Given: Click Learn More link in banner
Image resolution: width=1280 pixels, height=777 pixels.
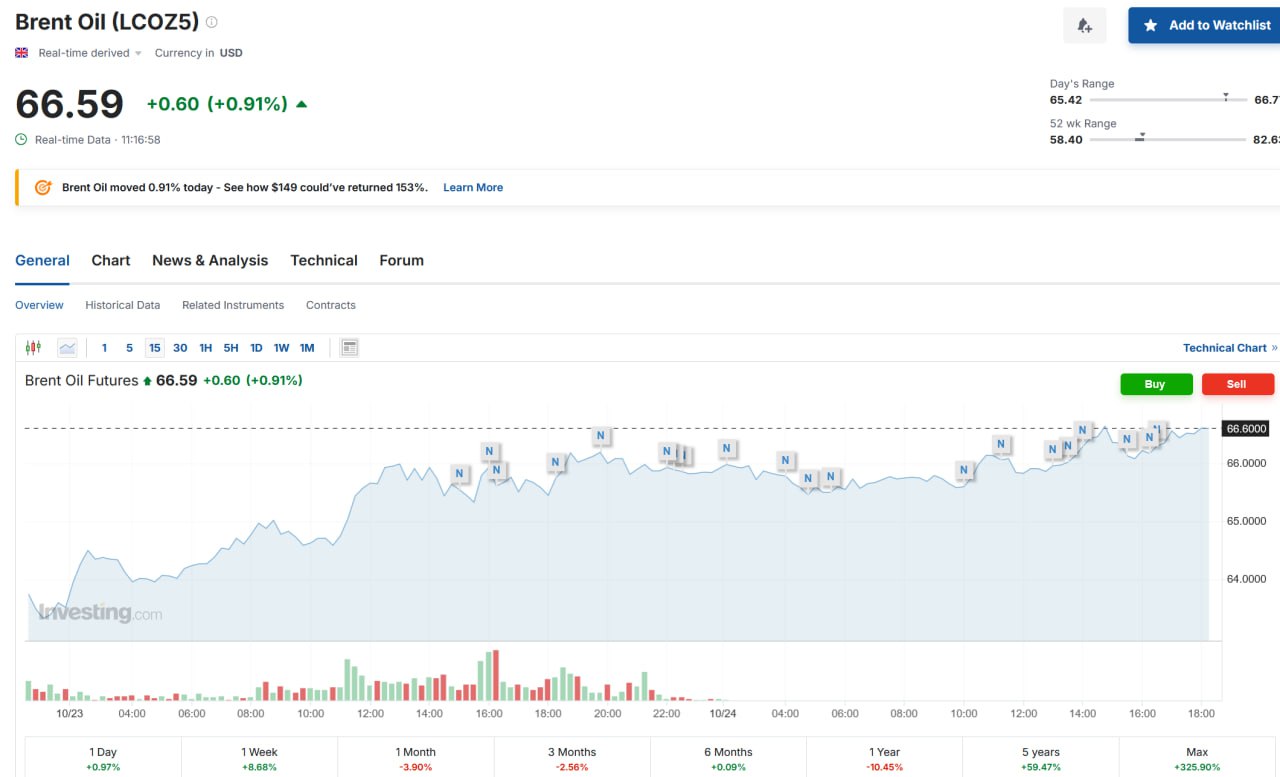Looking at the screenshot, I should [473, 187].
